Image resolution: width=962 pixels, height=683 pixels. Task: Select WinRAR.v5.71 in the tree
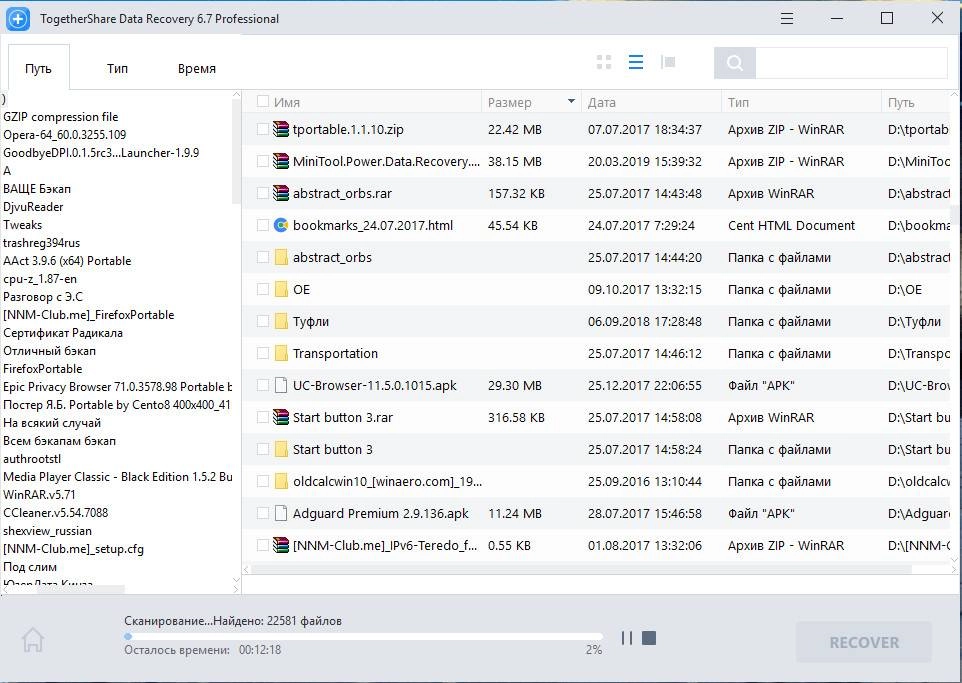point(39,495)
